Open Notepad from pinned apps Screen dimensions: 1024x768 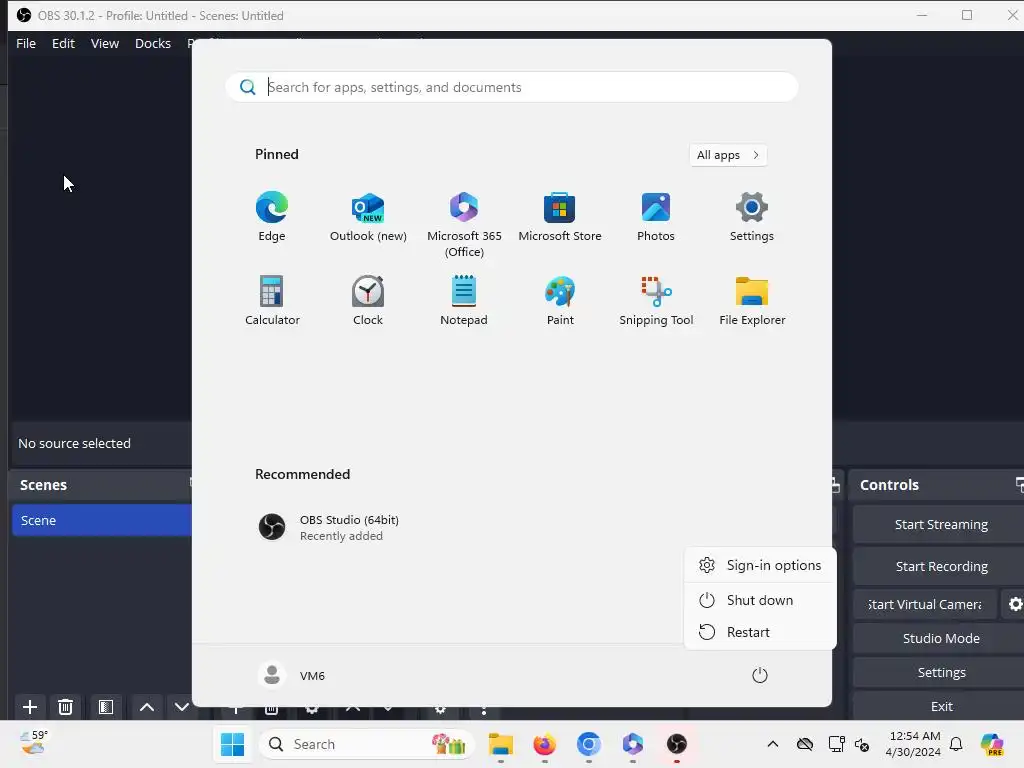point(464,300)
